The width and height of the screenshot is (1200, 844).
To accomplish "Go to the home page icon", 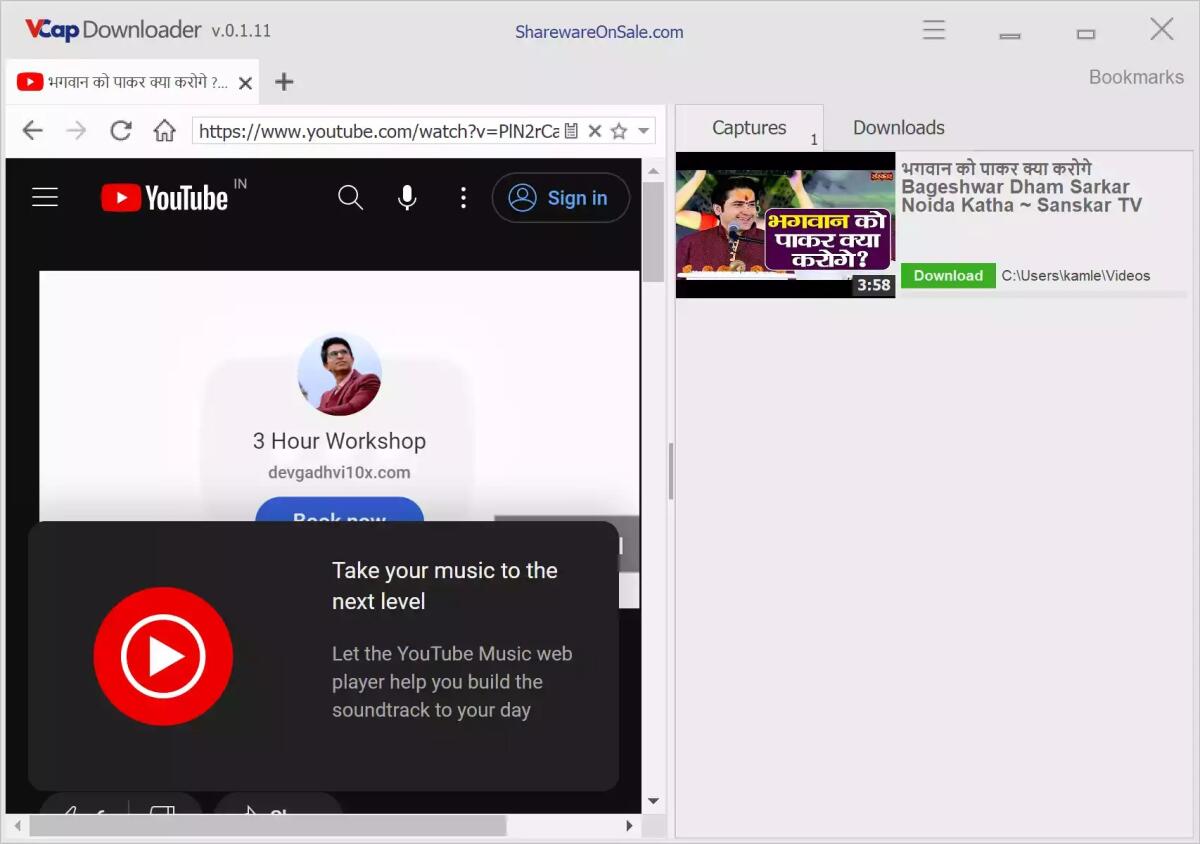I will 164,131.
